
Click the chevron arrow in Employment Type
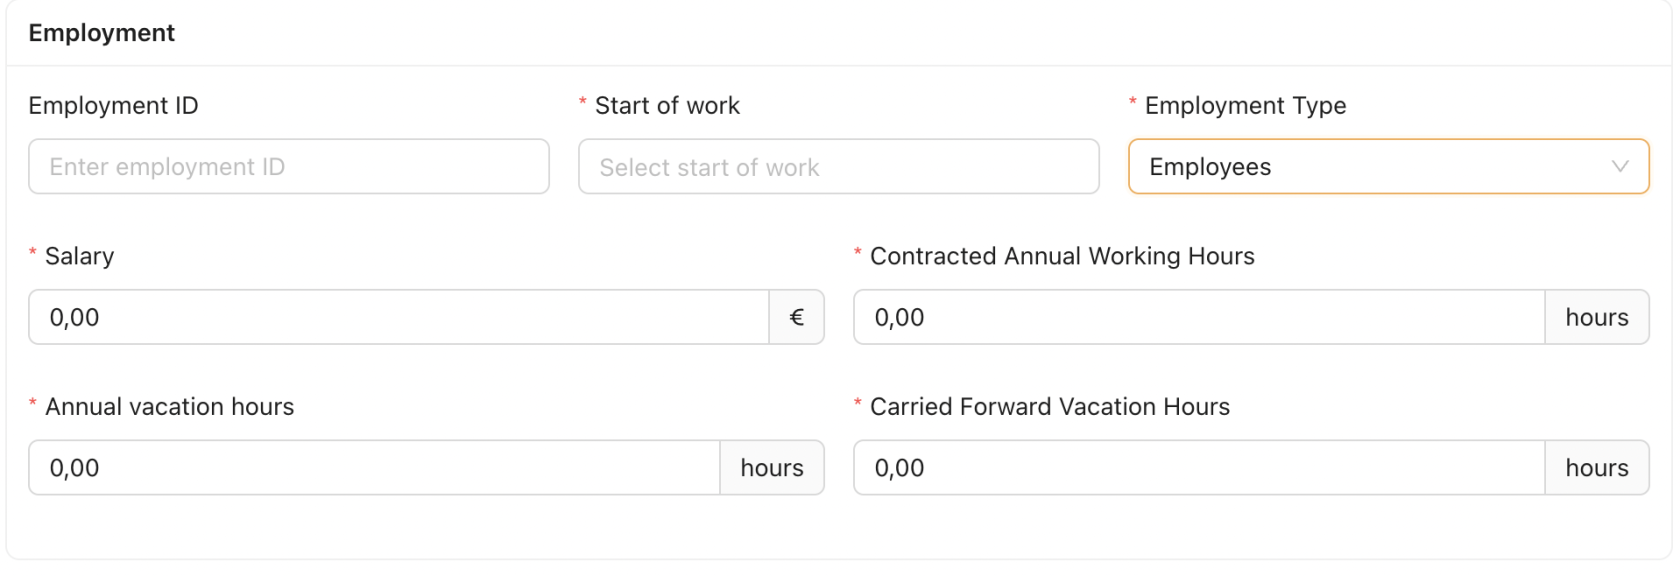1620,167
